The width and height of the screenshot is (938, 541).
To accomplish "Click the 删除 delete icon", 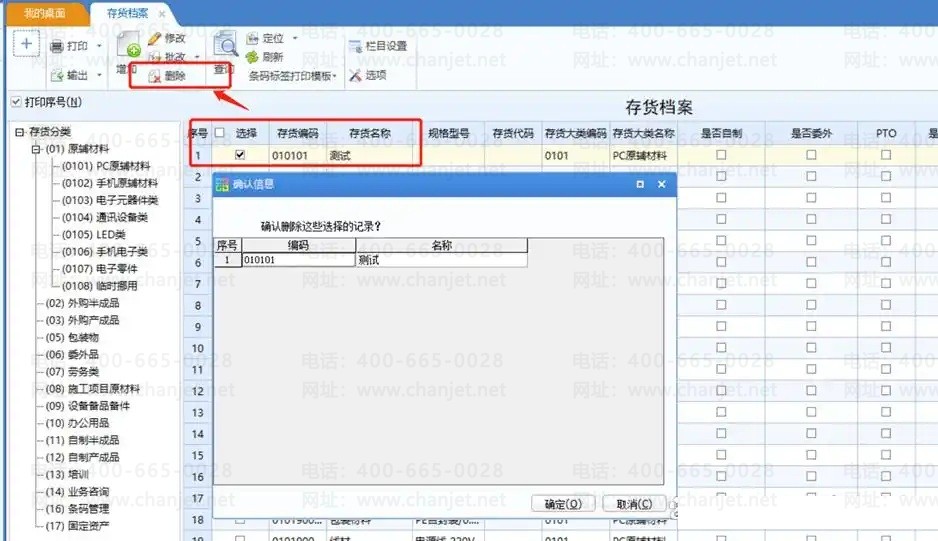I will 155,76.
